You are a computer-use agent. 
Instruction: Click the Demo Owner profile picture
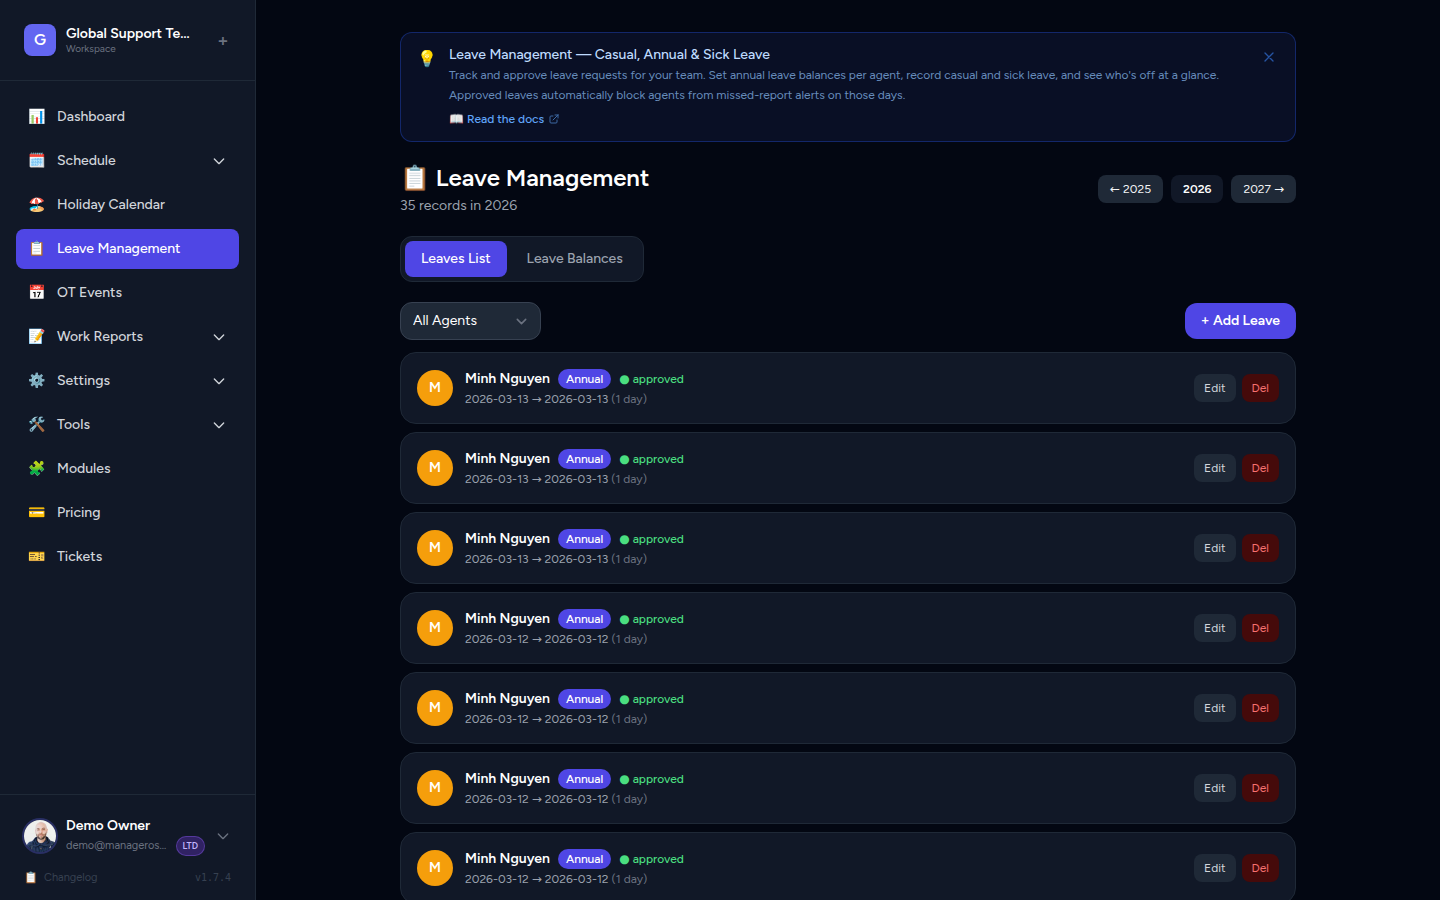tap(40, 835)
